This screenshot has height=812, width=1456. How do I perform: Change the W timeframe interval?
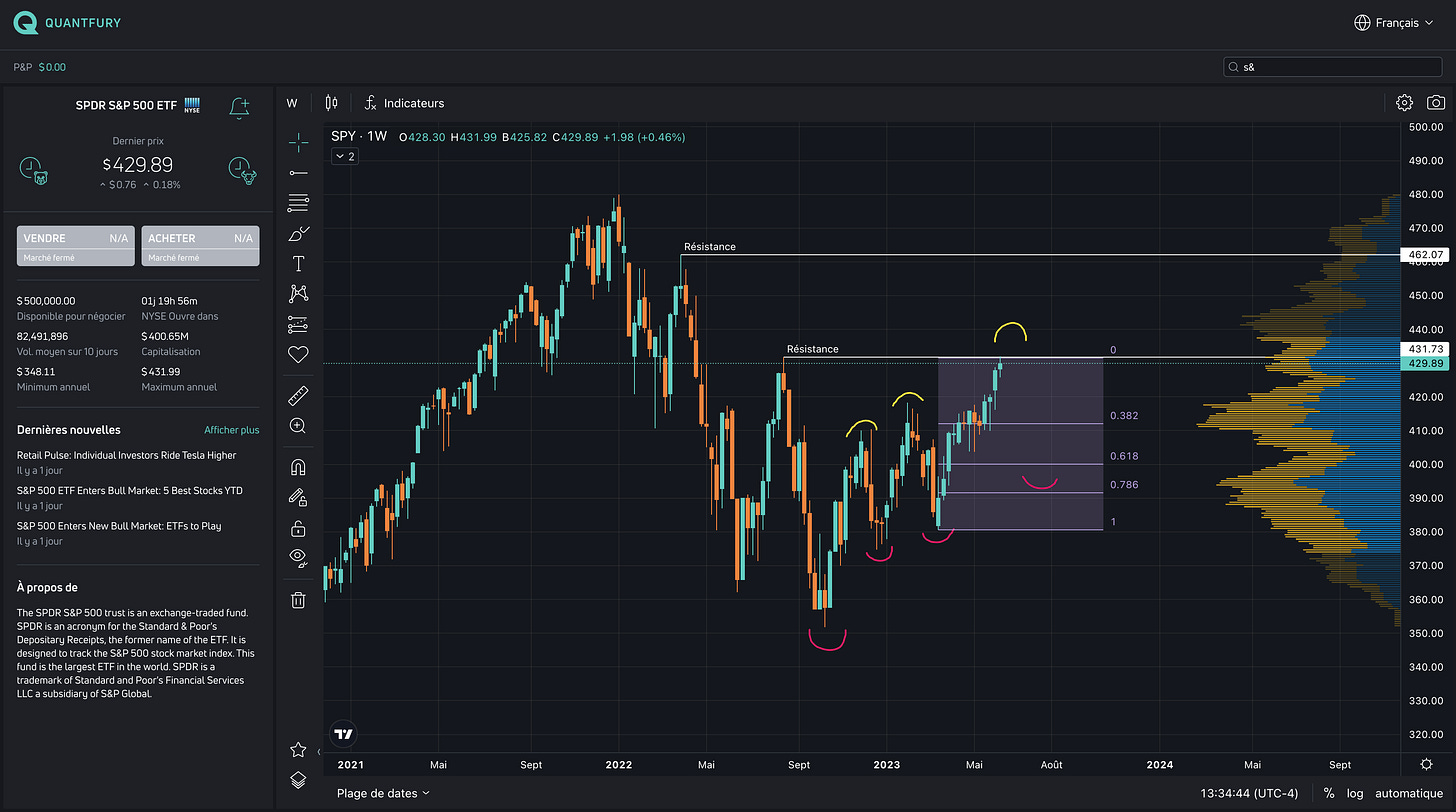coord(292,103)
